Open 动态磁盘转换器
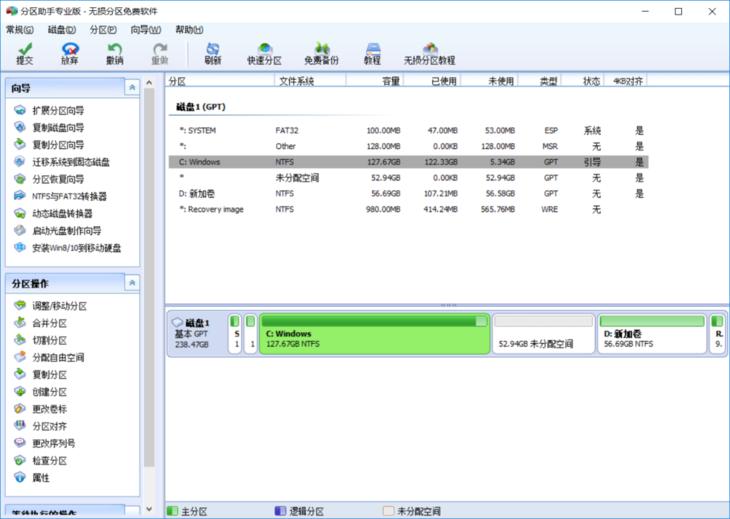 tap(54, 214)
